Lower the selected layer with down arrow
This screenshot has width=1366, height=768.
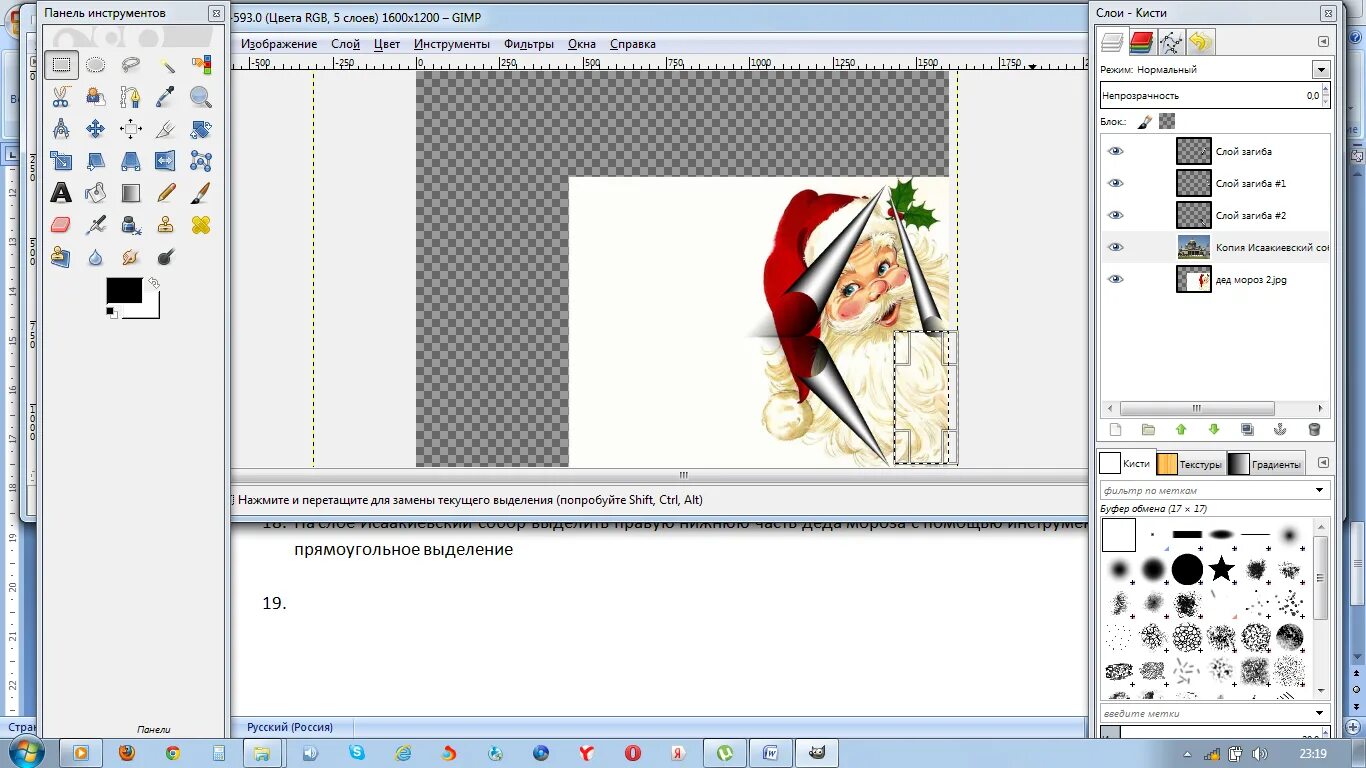[x=1214, y=430]
